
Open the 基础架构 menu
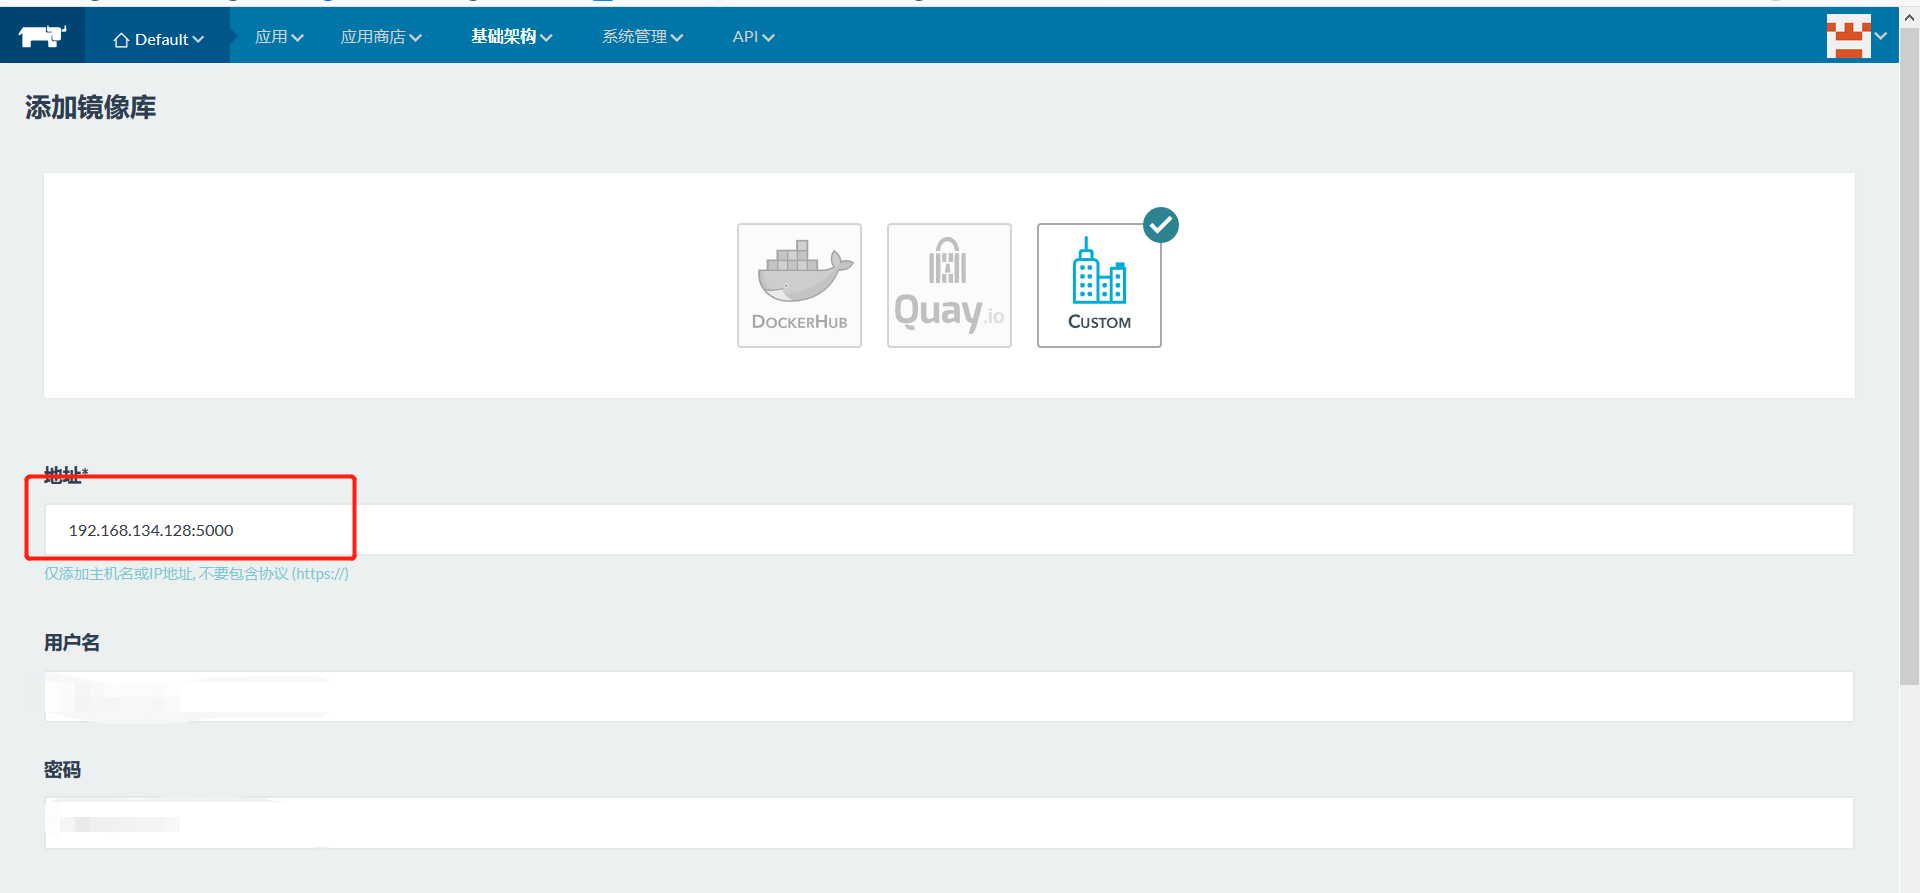(512, 37)
